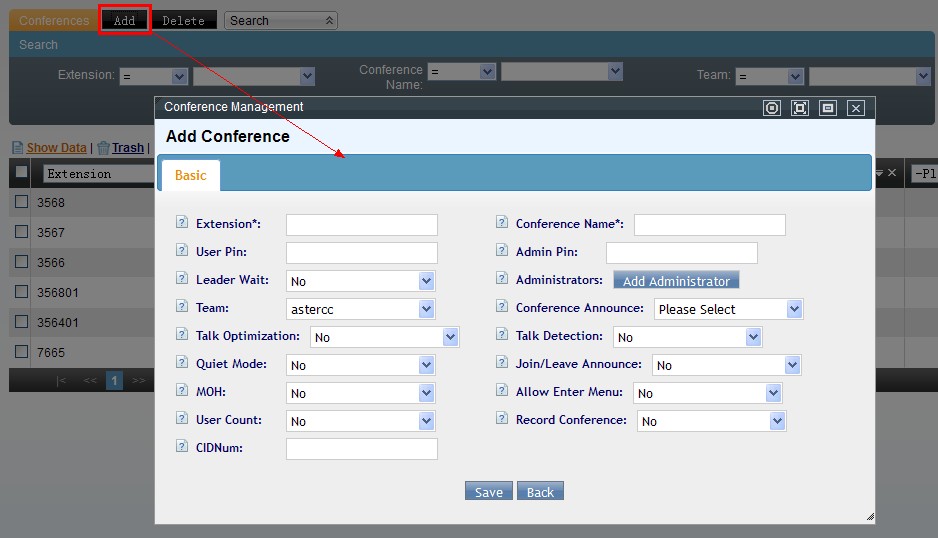Click the Add Administrator button

(676, 281)
